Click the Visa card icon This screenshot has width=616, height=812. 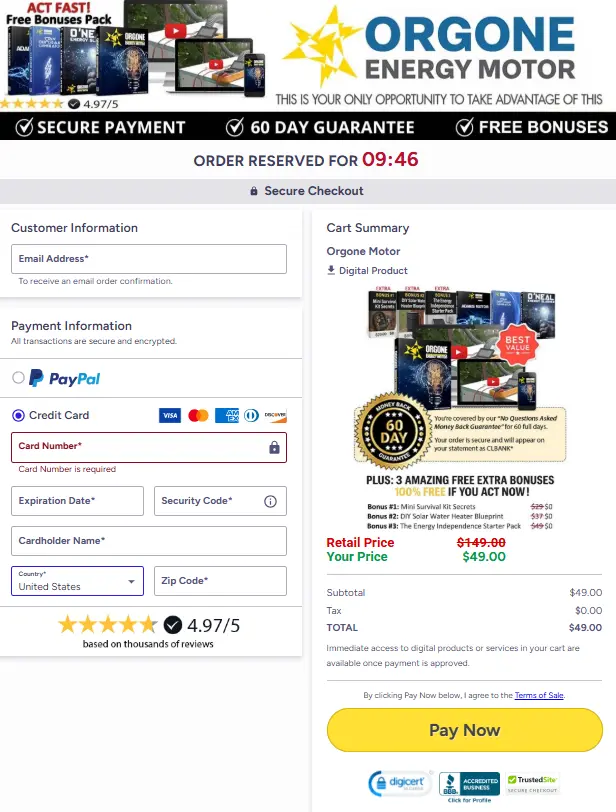[x=169, y=415]
